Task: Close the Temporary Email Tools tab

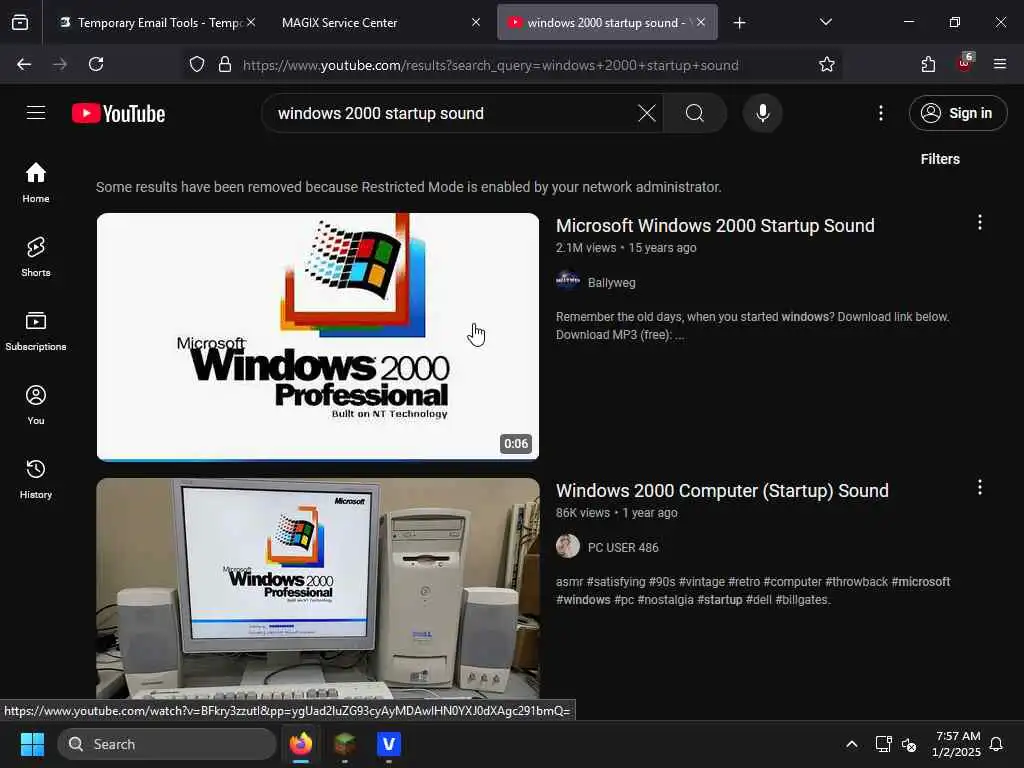Action: click(x=251, y=22)
